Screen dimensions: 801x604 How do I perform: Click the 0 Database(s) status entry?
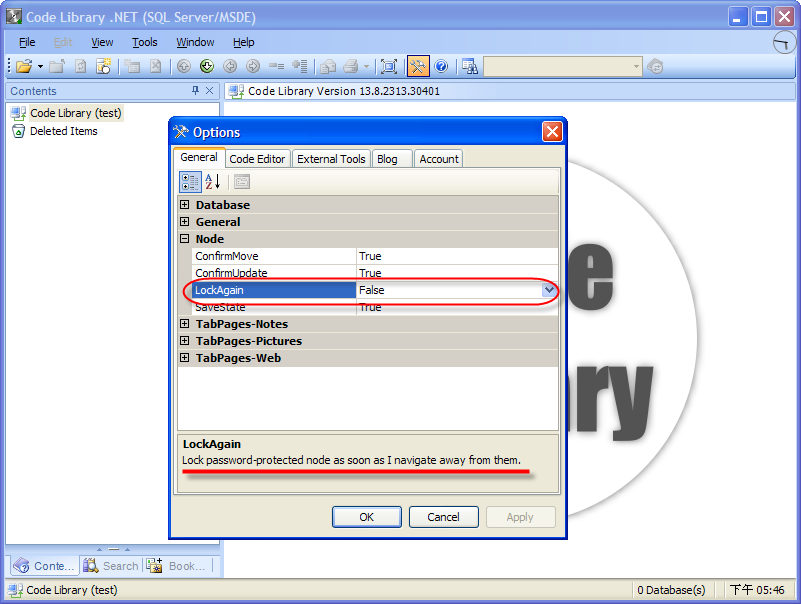[671, 590]
